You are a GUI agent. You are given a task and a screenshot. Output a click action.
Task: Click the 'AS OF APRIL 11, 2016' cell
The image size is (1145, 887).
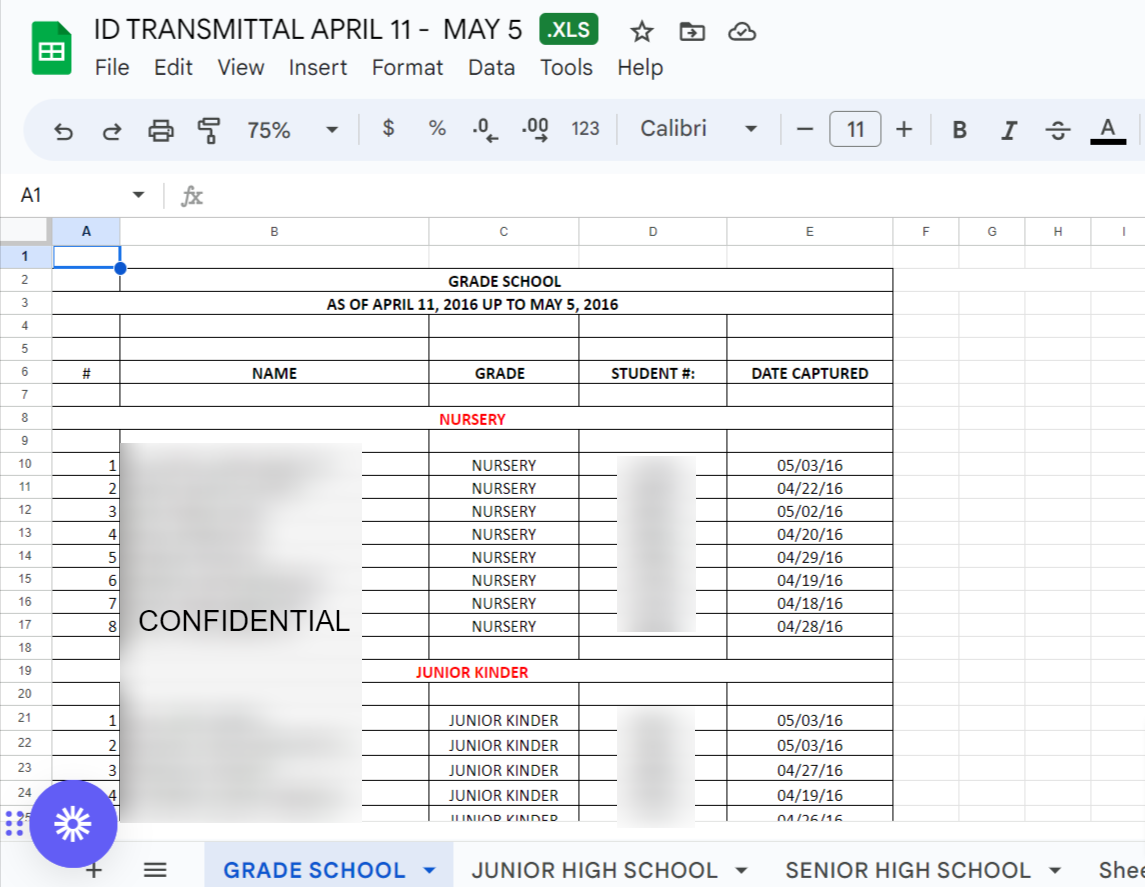point(472,304)
